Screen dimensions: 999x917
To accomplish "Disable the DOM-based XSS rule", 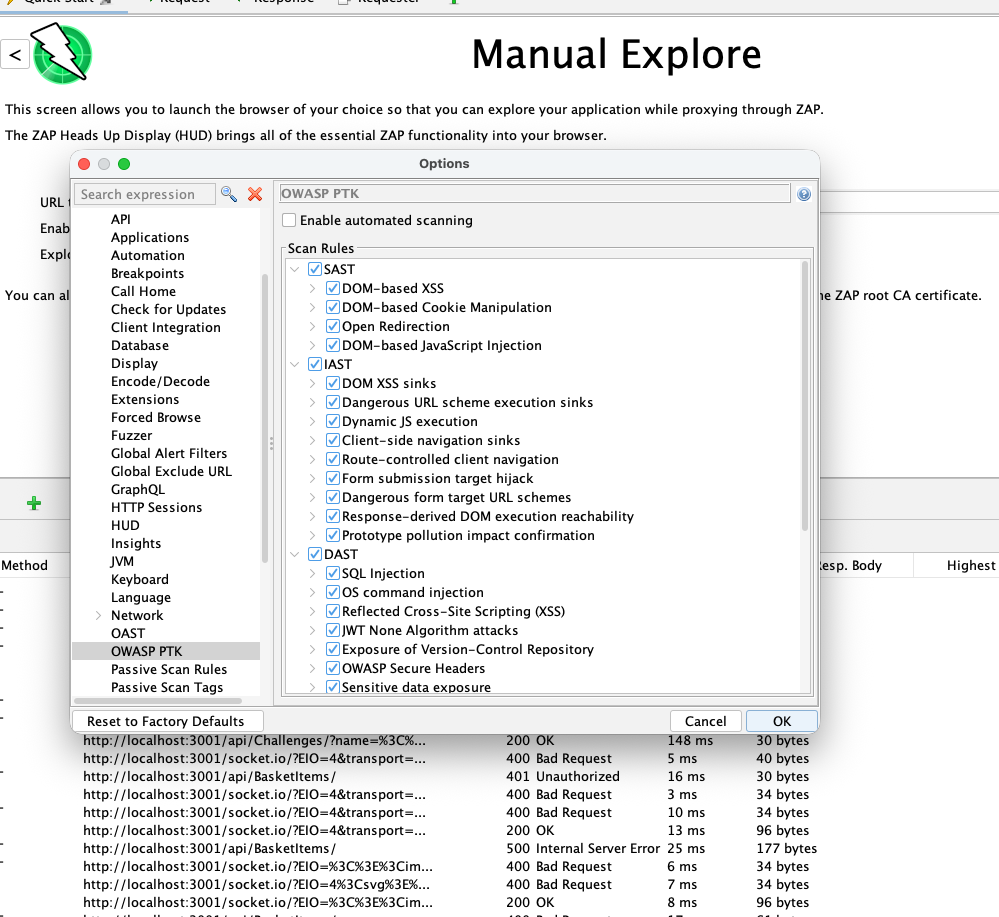I will [x=333, y=288].
